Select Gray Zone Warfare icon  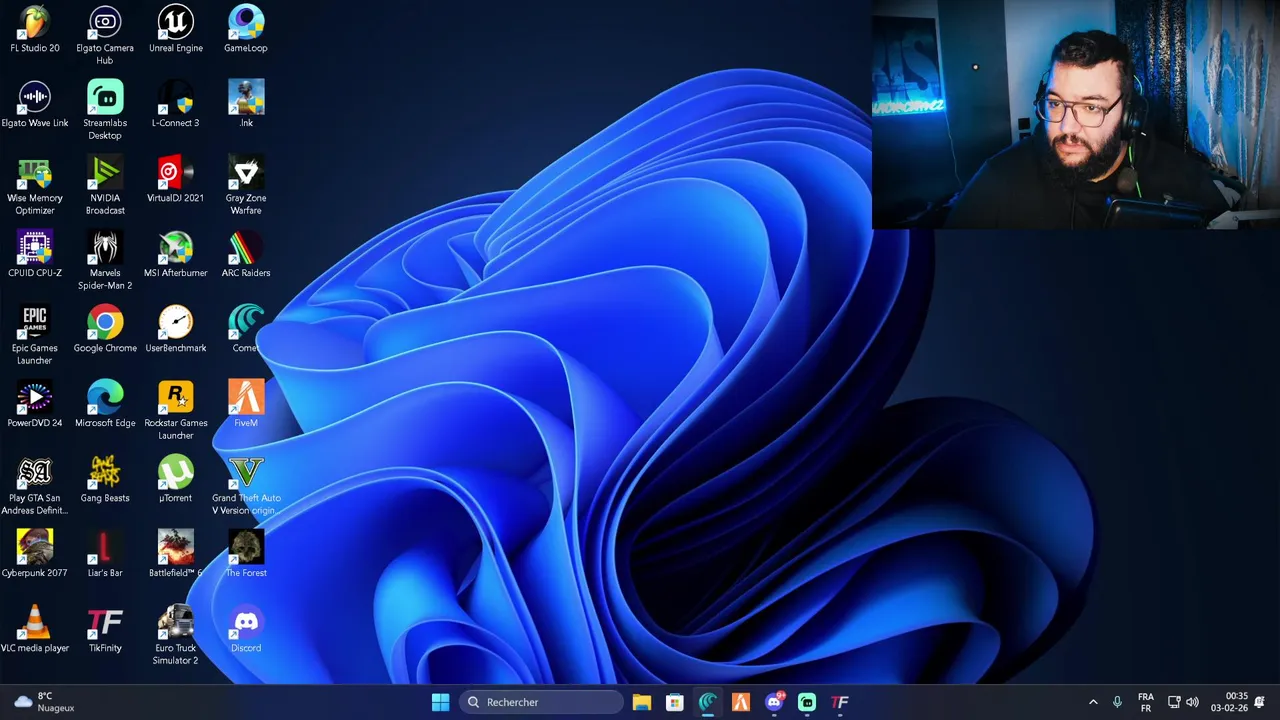(246, 185)
